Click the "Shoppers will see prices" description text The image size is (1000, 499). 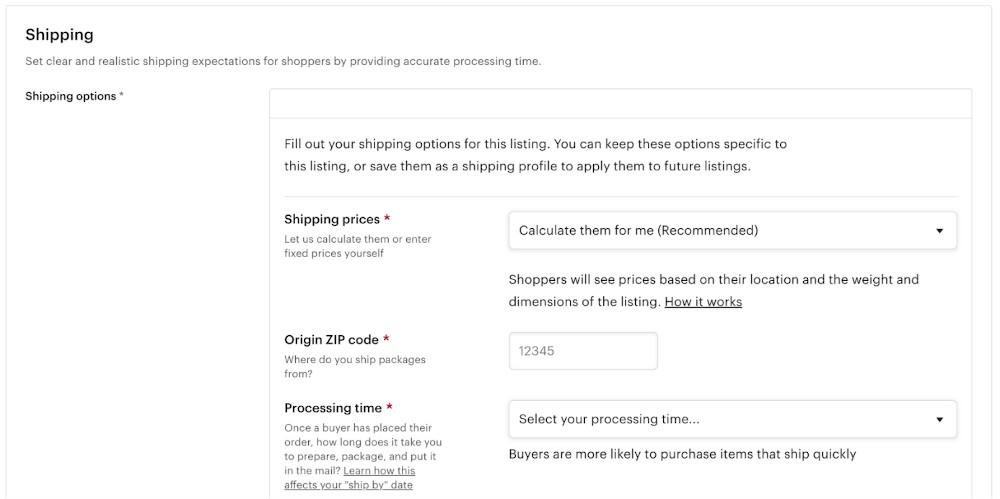(x=713, y=280)
